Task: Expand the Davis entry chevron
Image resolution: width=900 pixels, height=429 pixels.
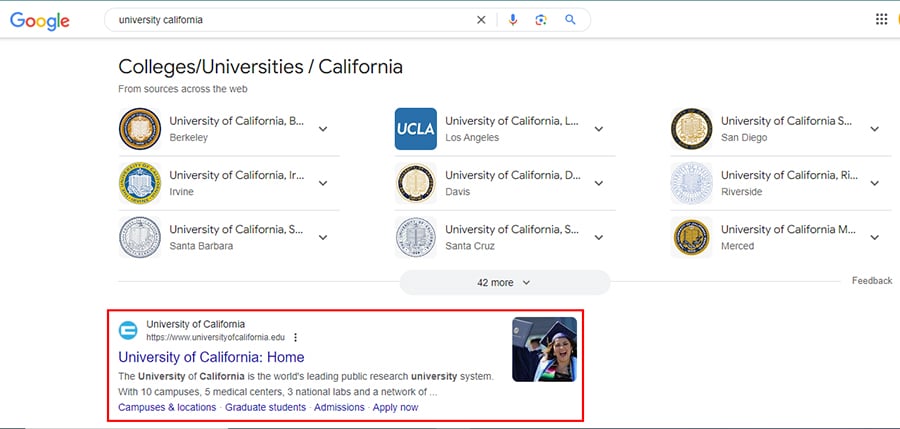Action: (x=599, y=183)
